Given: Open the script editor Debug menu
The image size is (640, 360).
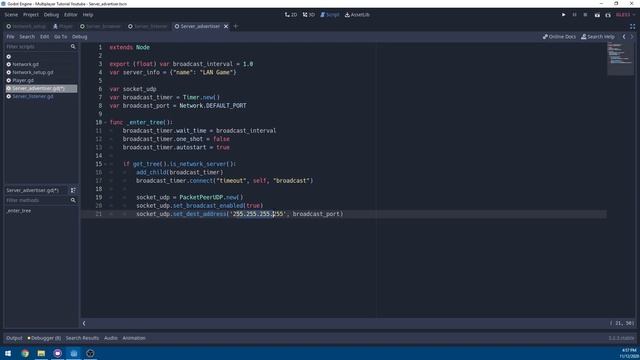Looking at the screenshot, I should tap(80, 37).
